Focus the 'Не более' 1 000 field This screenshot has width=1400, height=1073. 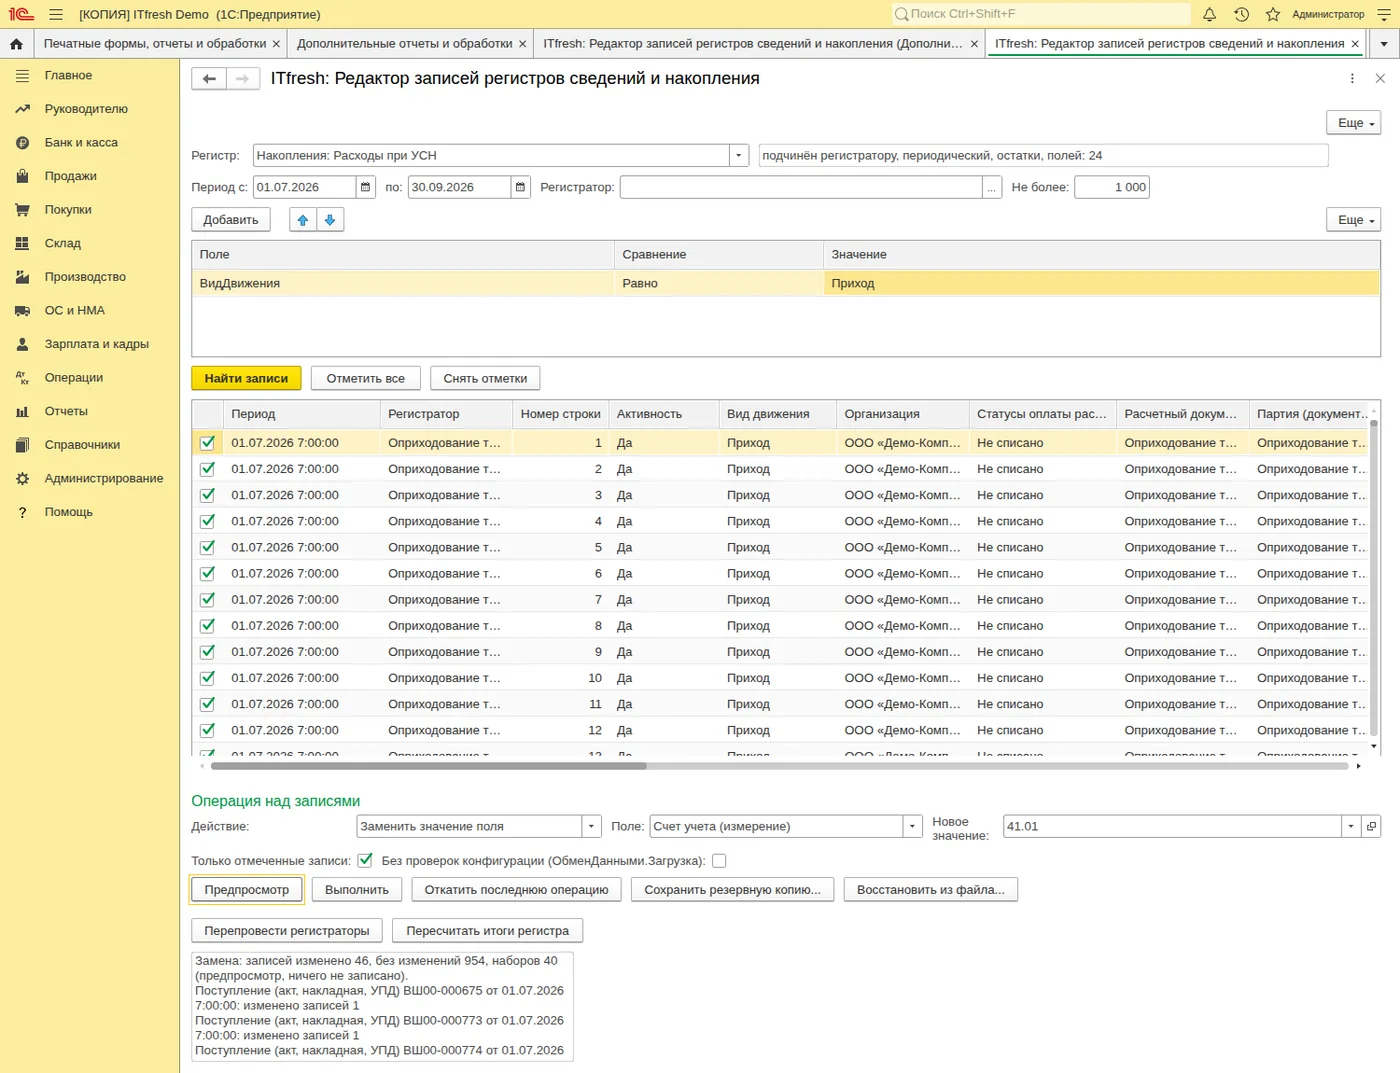coord(1111,187)
